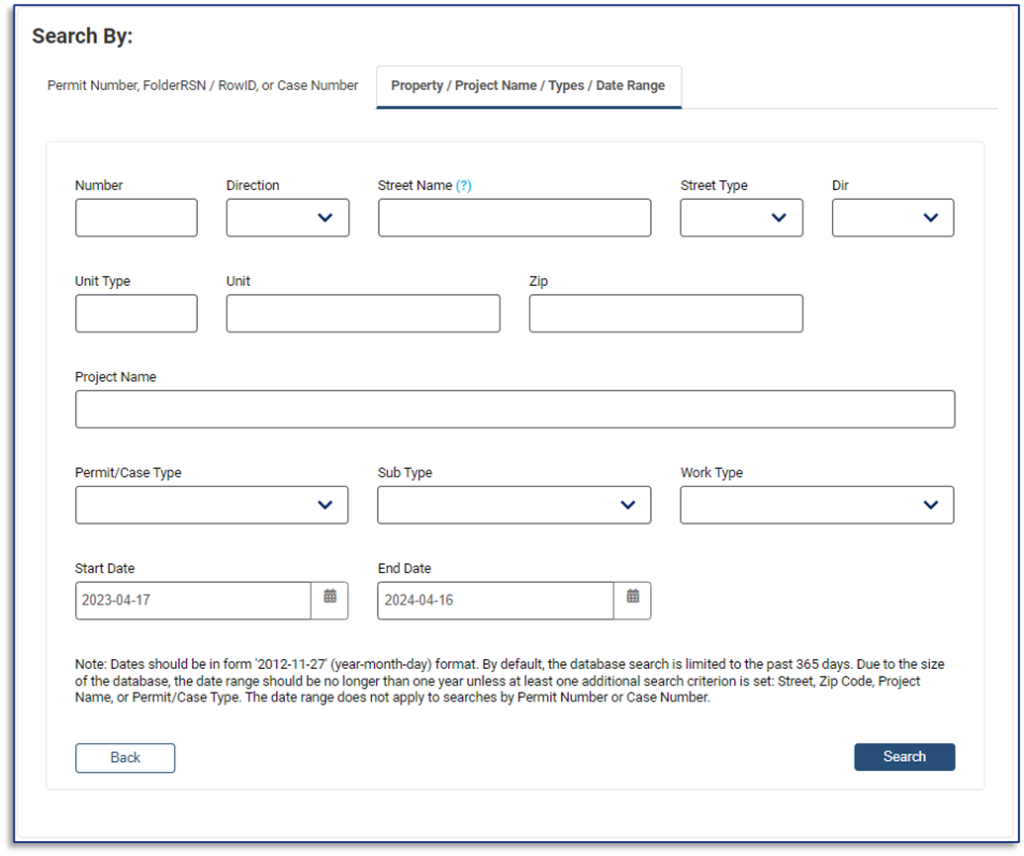Click the Start Date text field
Image resolution: width=1024 pixels, height=856 pixels.
[x=193, y=601]
